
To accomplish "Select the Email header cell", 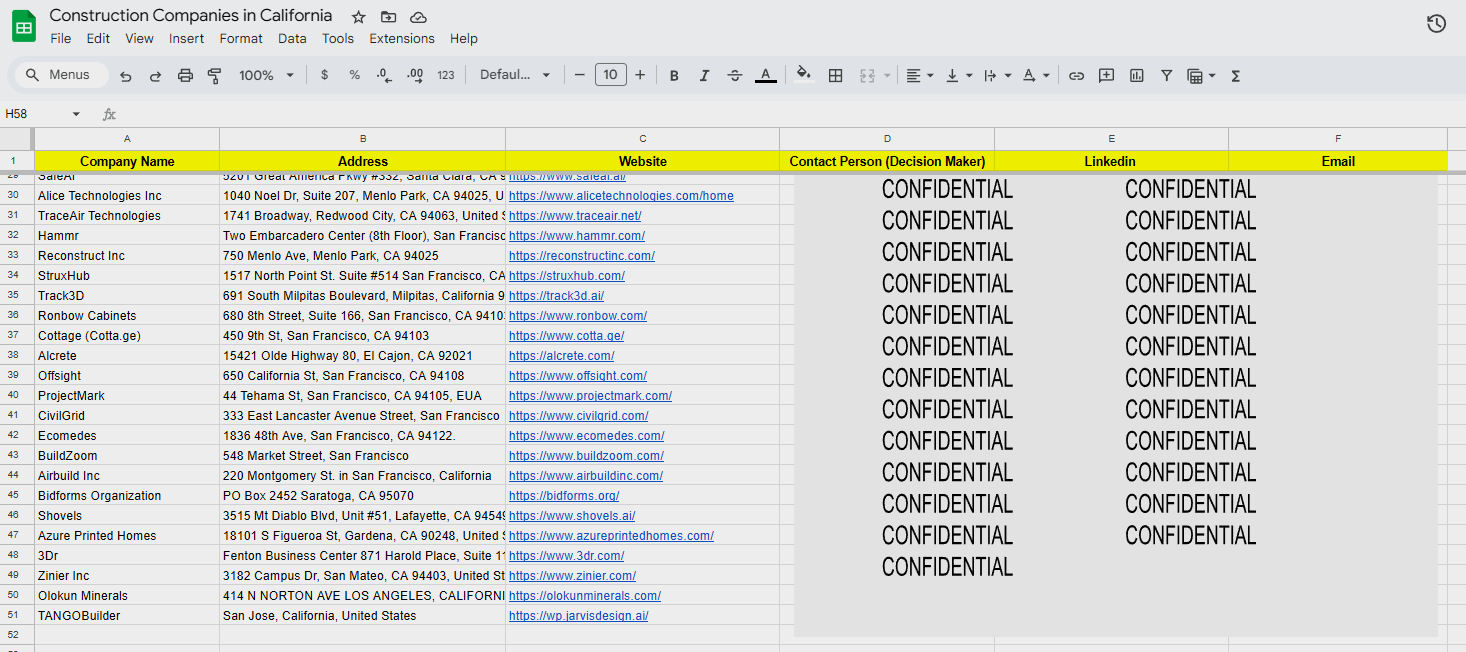I will click(1338, 161).
